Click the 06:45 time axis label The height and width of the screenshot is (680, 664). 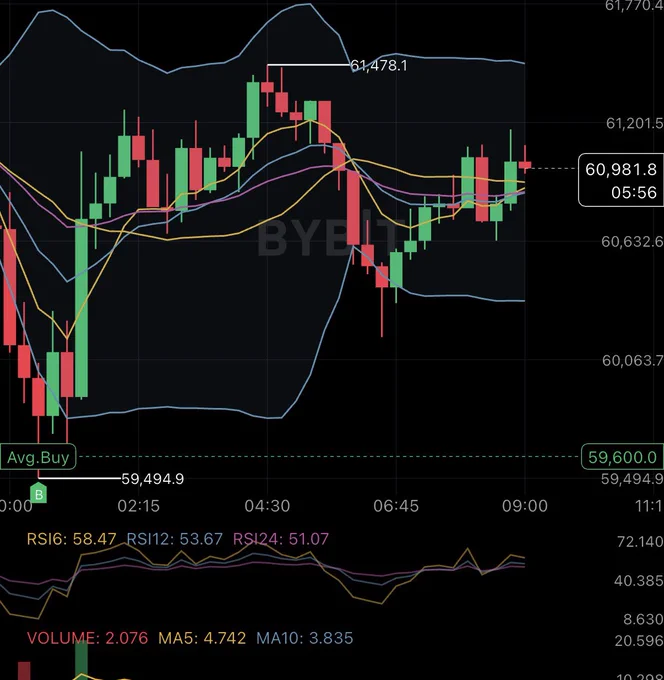pyautogui.click(x=396, y=506)
